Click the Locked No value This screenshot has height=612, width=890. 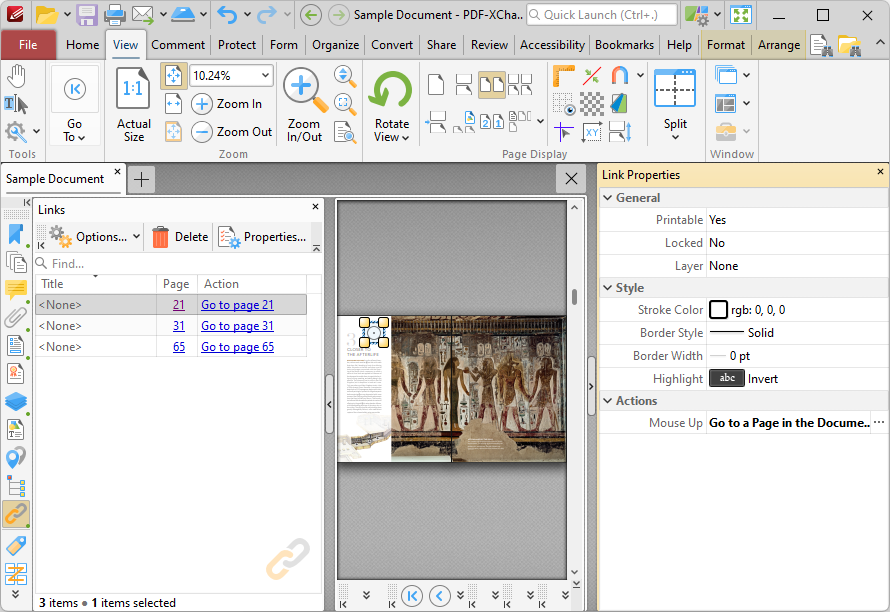pyautogui.click(x=797, y=243)
